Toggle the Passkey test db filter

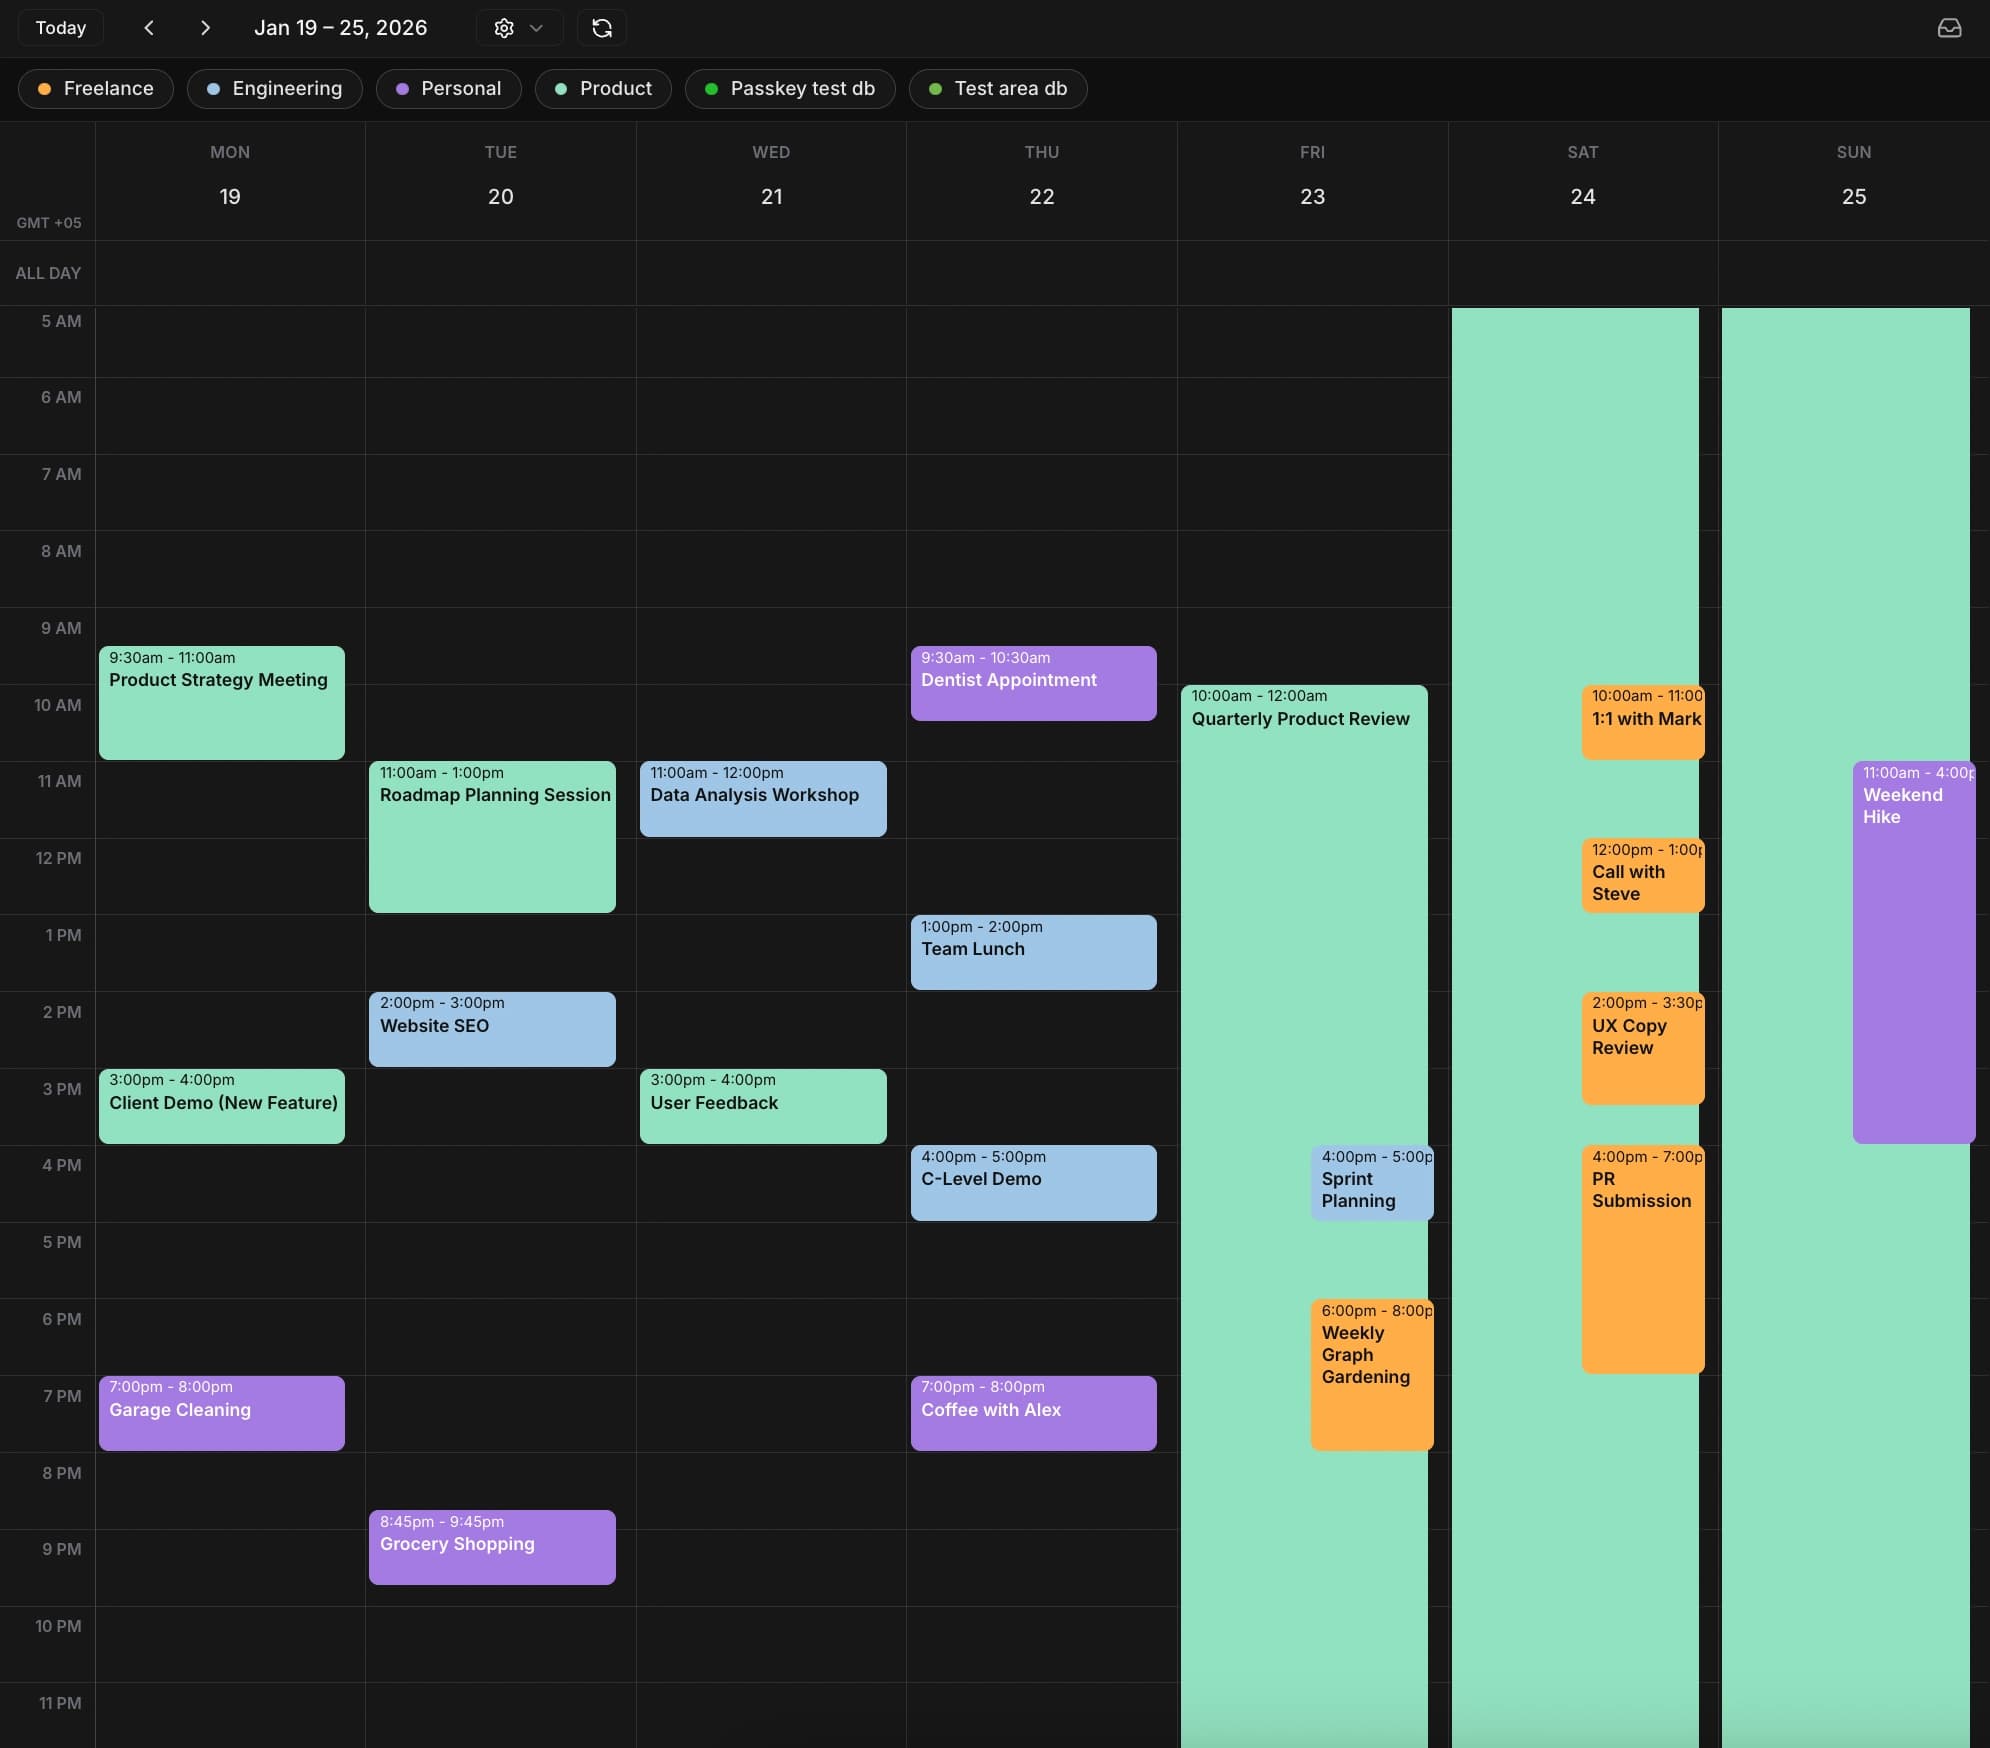[x=790, y=89]
